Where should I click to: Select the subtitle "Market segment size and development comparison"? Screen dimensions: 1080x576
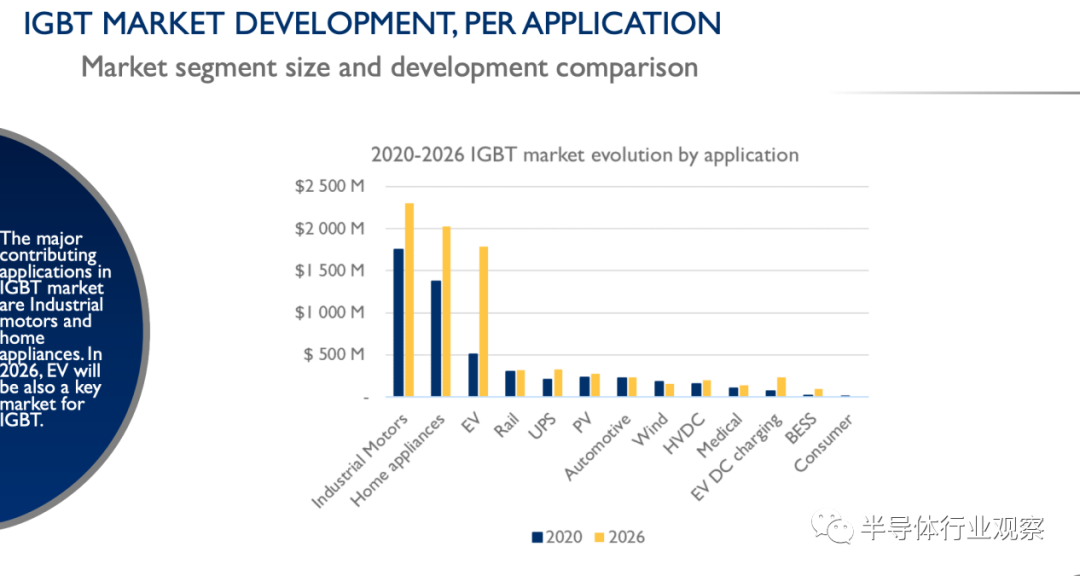click(390, 68)
